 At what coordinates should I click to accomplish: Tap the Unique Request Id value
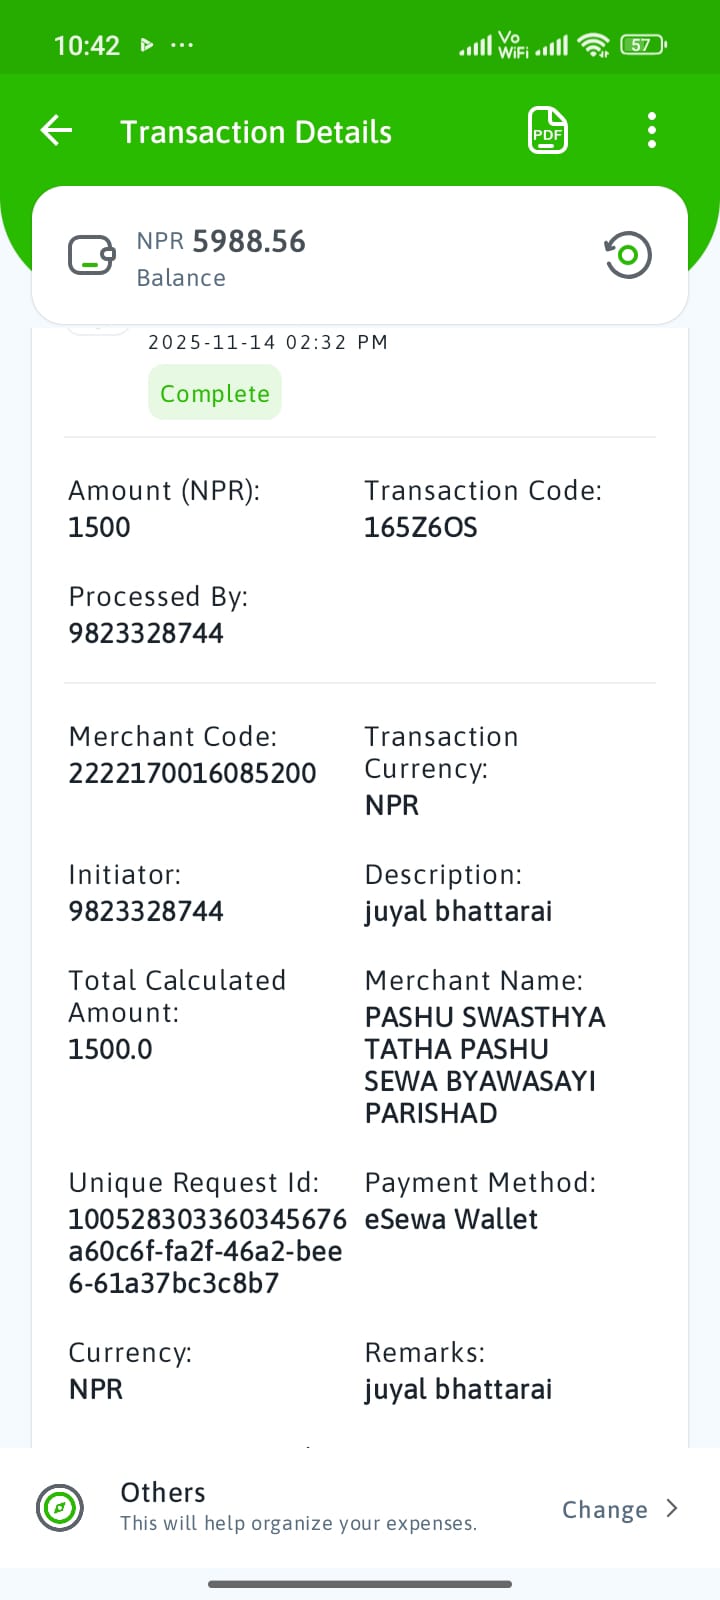point(207,1251)
